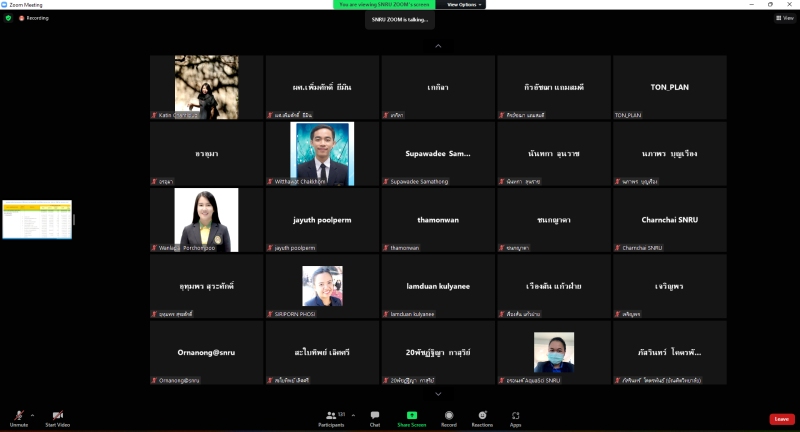This screenshot has height=432, width=800.
Task: Open the Chat panel
Action: click(375, 415)
